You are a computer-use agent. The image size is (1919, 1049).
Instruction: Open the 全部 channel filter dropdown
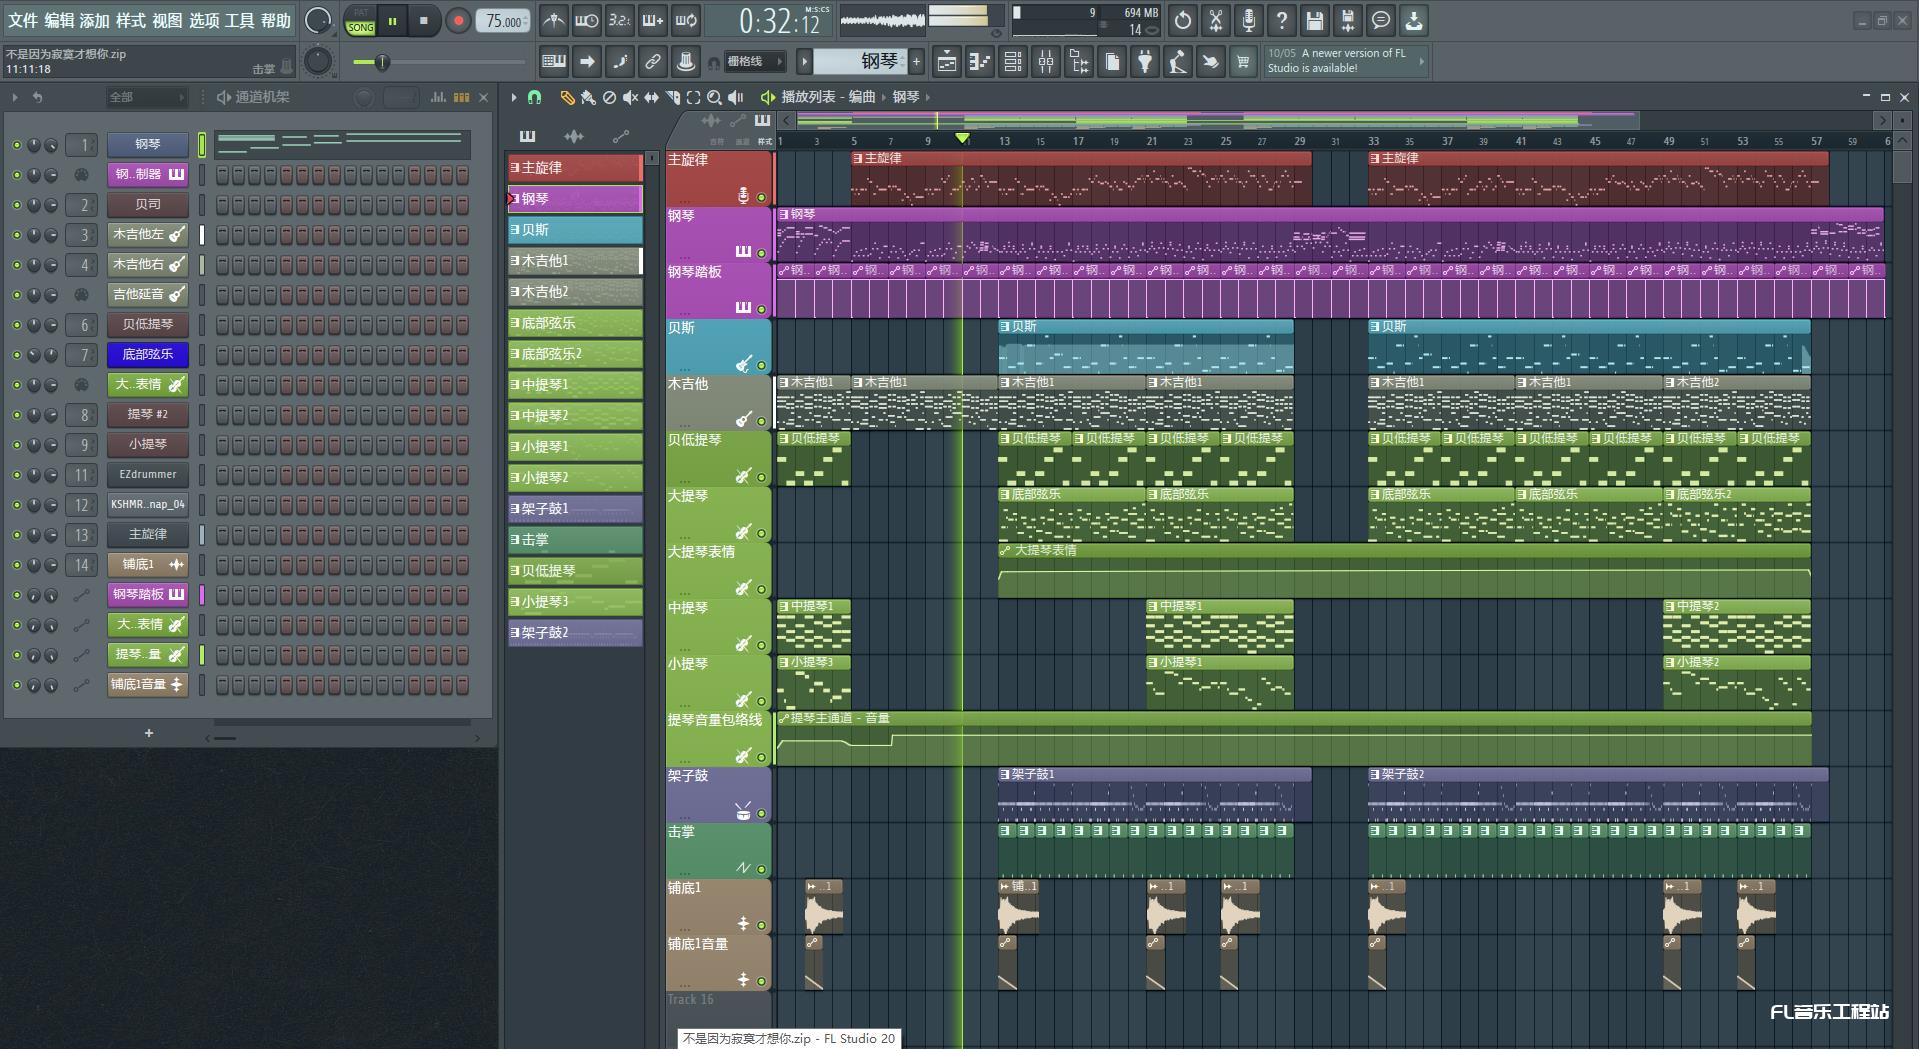[147, 97]
